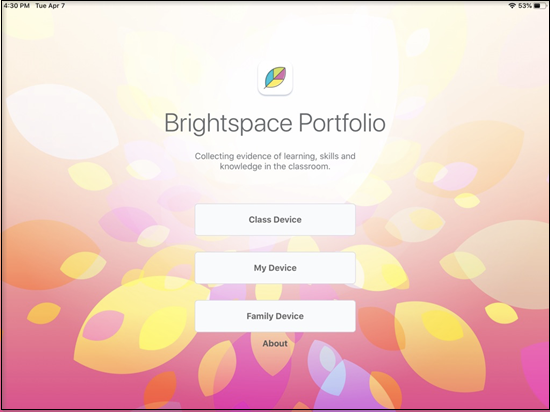Image resolution: width=550 pixels, height=412 pixels.
Task: Tap the Brightspace Portfolio leaf logo
Action: point(275,78)
